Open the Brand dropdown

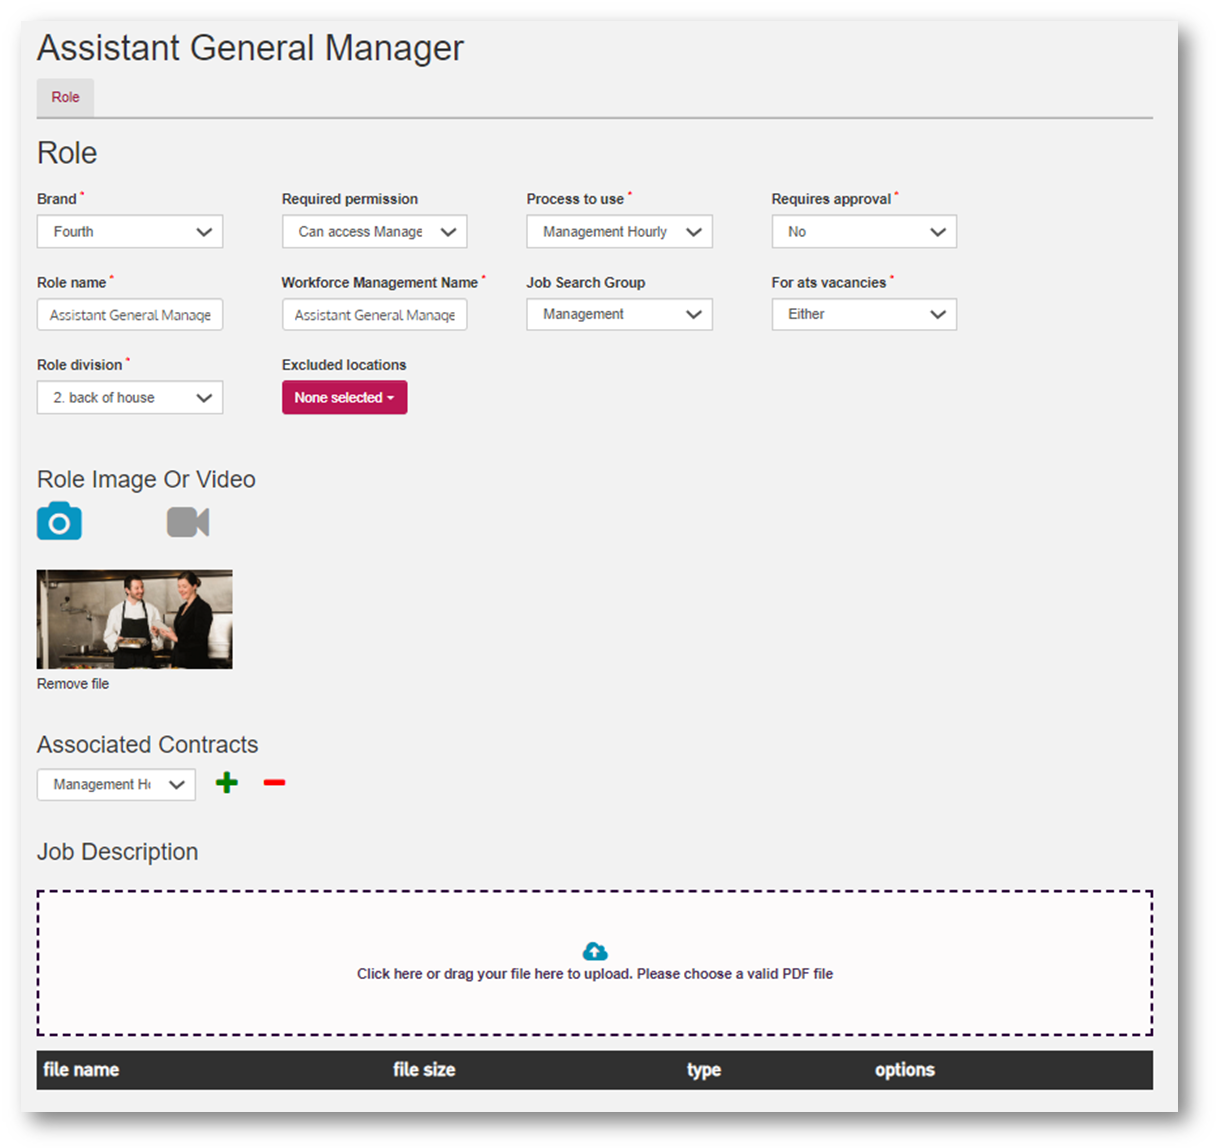130,232
